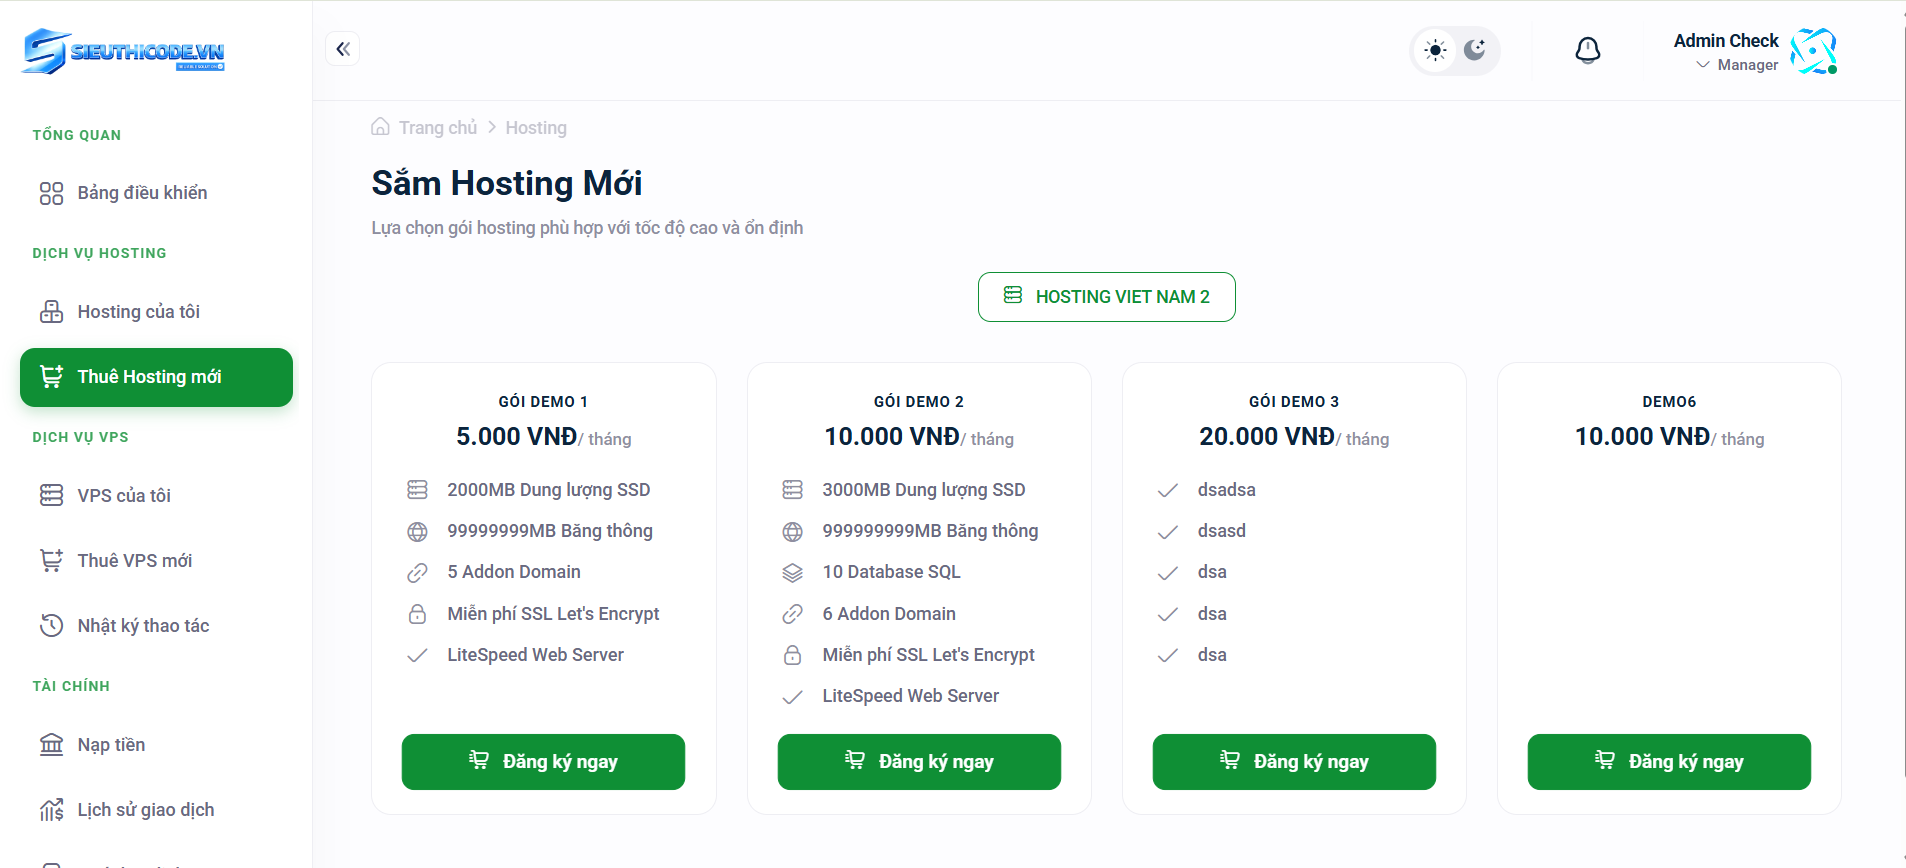
Task: Open VPS của tôi menu item
Action: point(124,496)
